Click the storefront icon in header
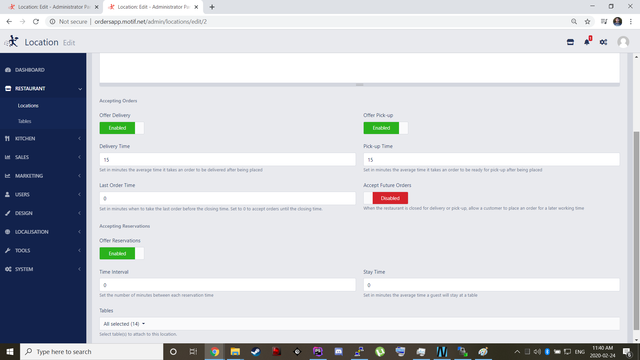 coord(570,42)
